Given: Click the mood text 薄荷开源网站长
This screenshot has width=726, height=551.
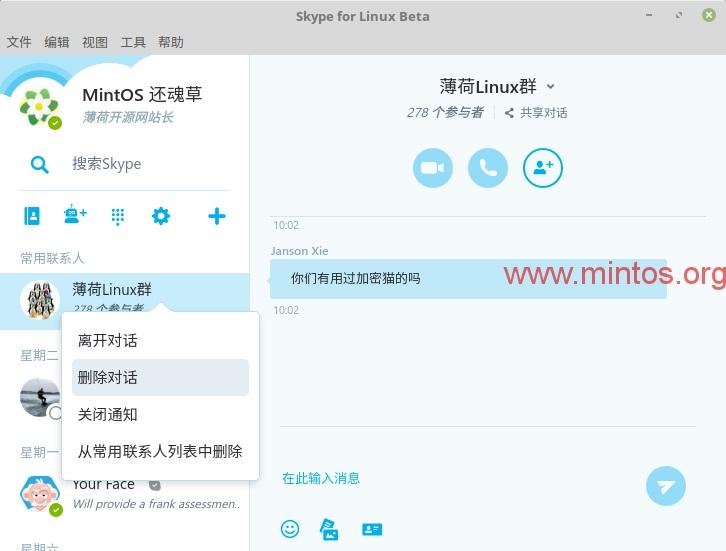Looking at the screenshot, I should [128, 117].
